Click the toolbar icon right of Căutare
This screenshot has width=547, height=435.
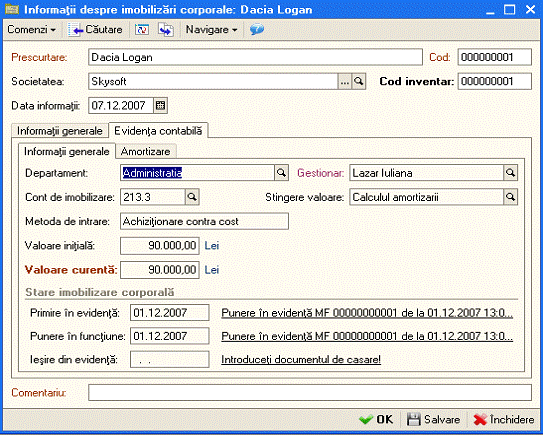click(142, 30)
